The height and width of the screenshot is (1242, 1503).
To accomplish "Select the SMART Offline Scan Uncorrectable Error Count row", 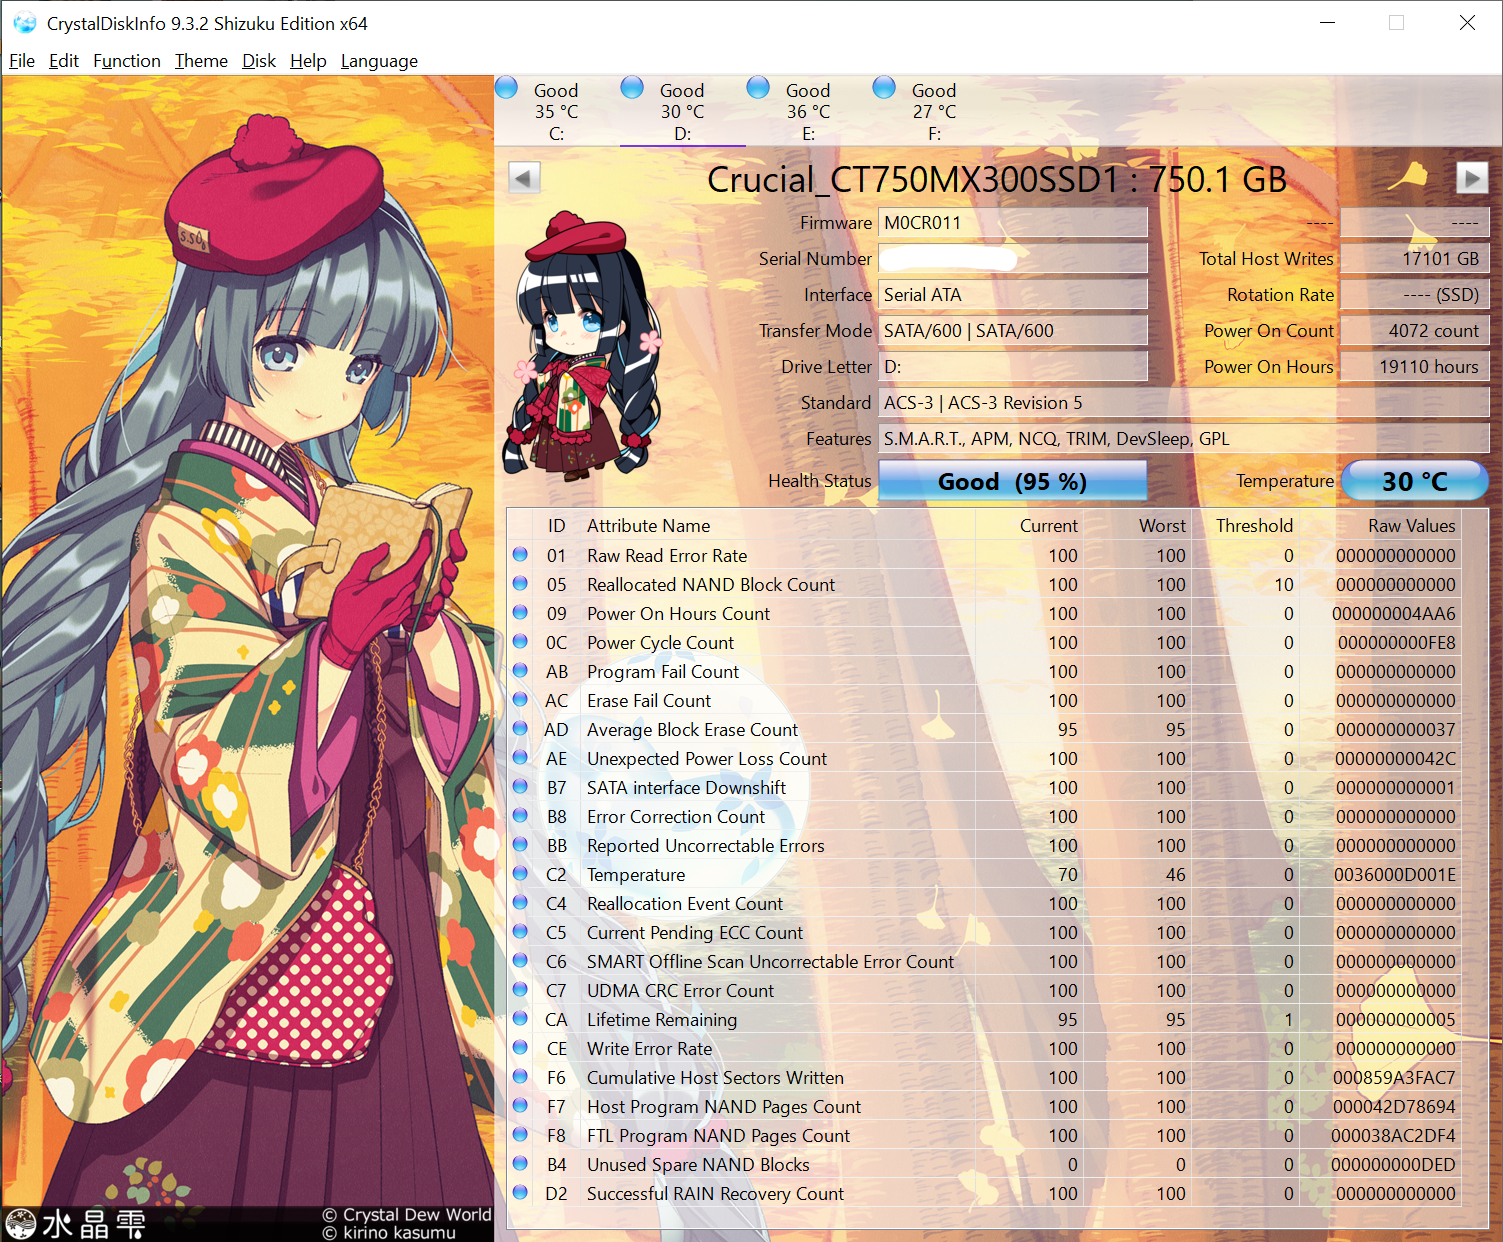I will click(984, 961).
